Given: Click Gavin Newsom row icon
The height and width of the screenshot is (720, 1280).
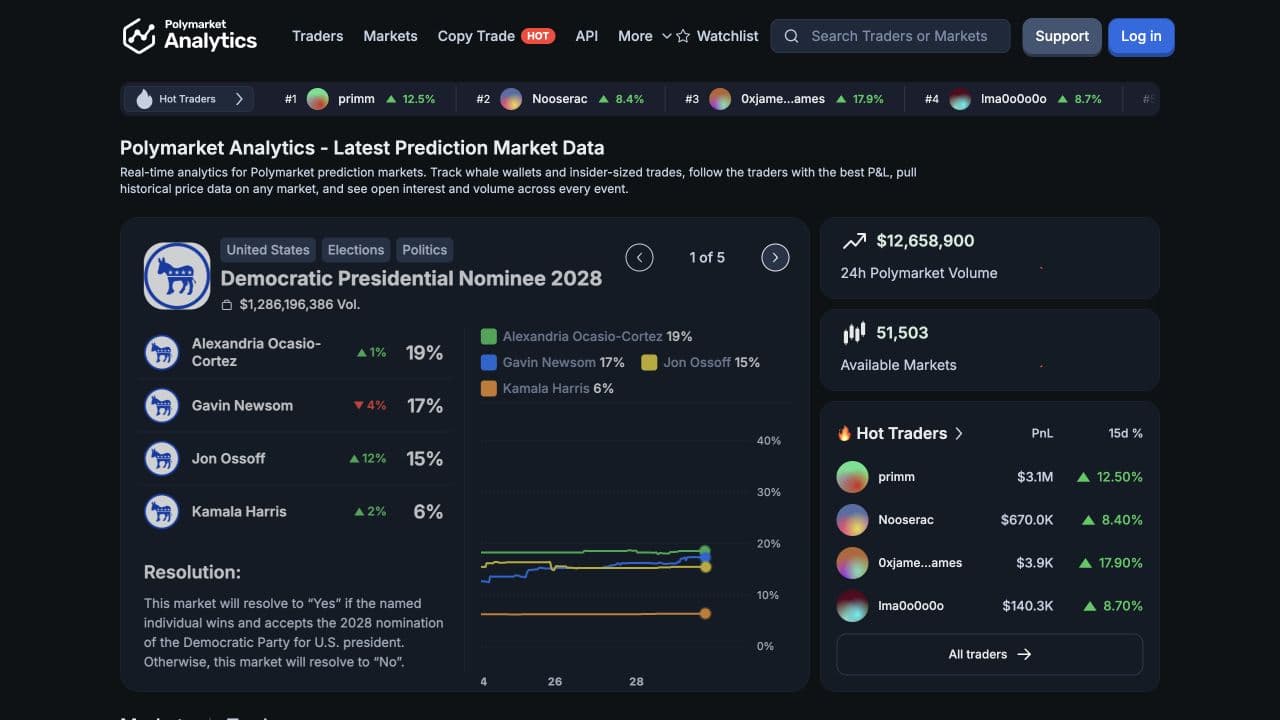Looking at the screenshot, I should click(x=162, y=405).
